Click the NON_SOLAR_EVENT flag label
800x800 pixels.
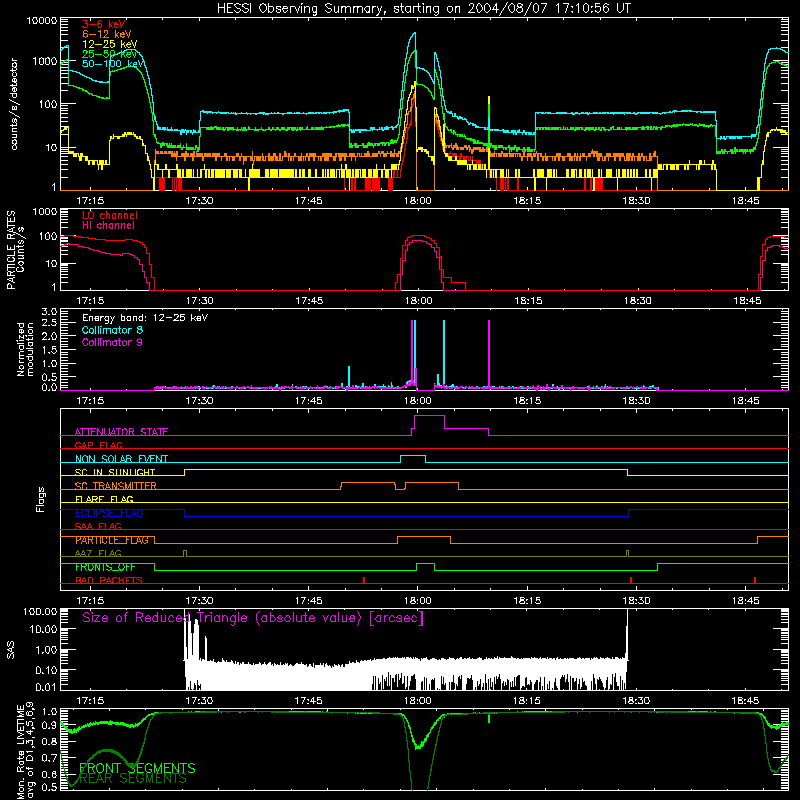click(121, 459)
